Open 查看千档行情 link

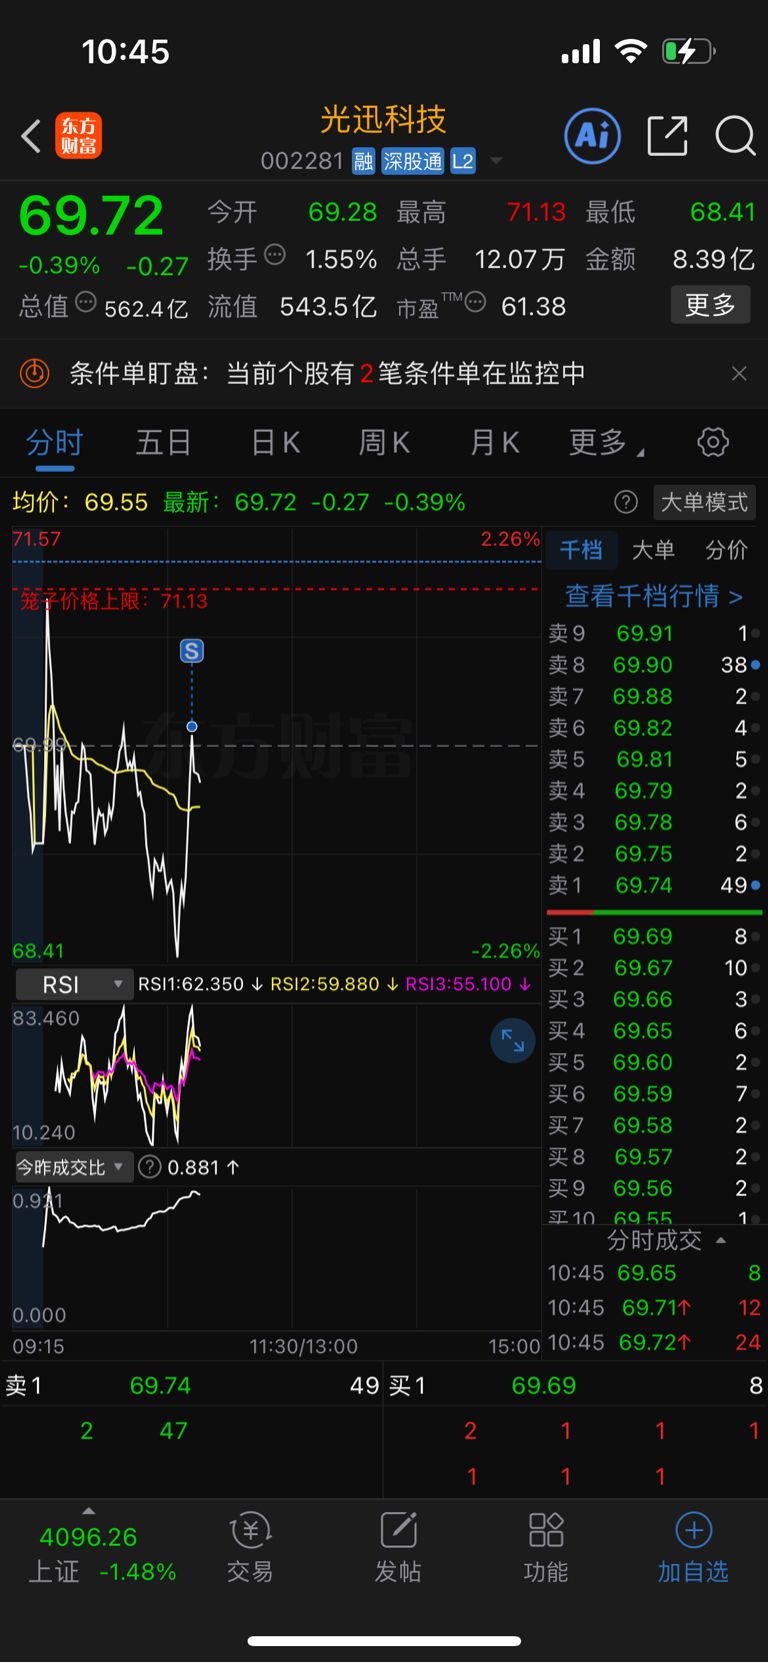654,597
